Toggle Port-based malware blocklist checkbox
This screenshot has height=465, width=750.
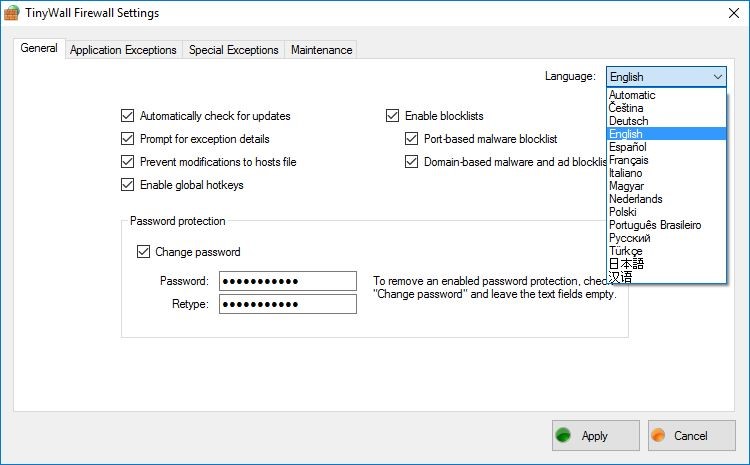411,139
